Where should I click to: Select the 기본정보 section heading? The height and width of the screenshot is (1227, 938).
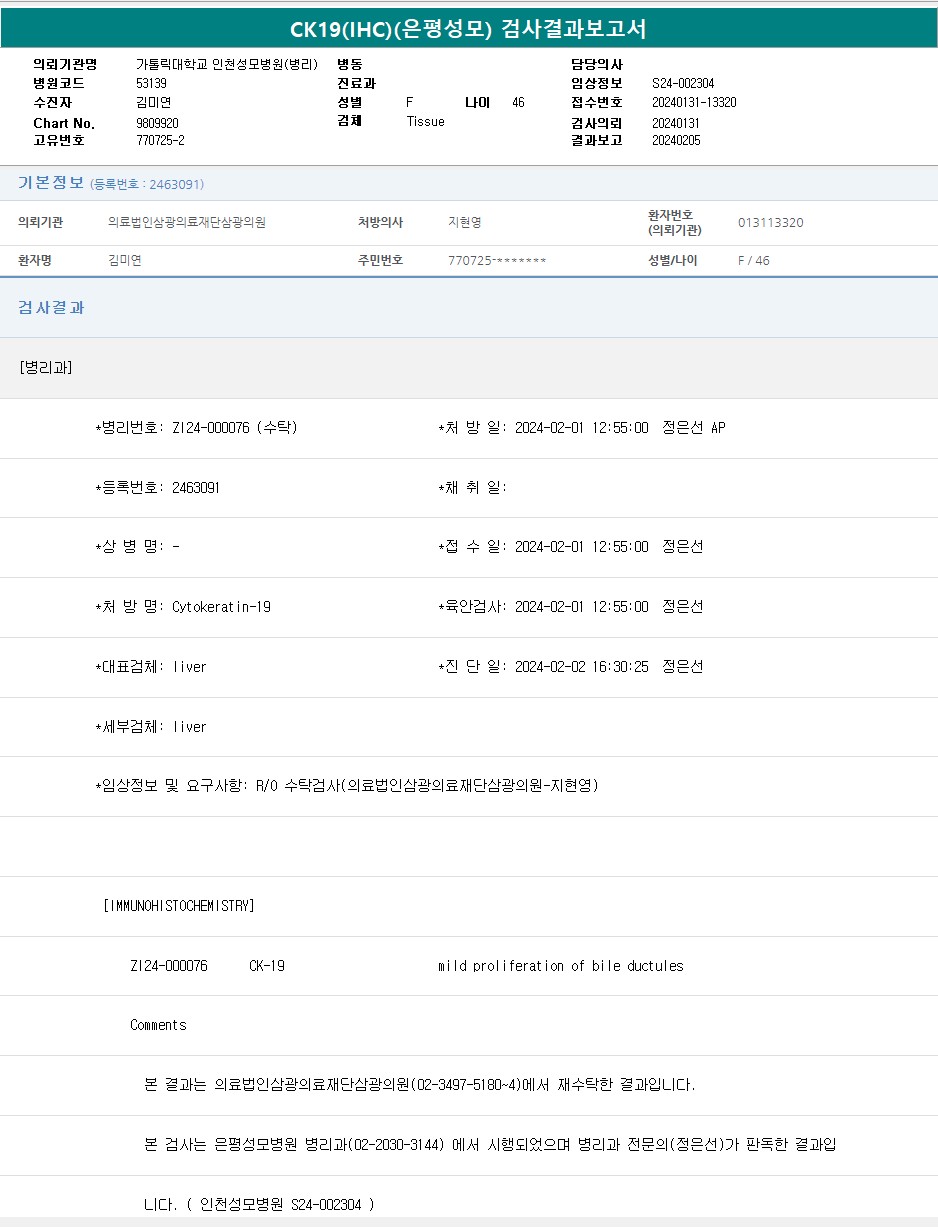51,183
